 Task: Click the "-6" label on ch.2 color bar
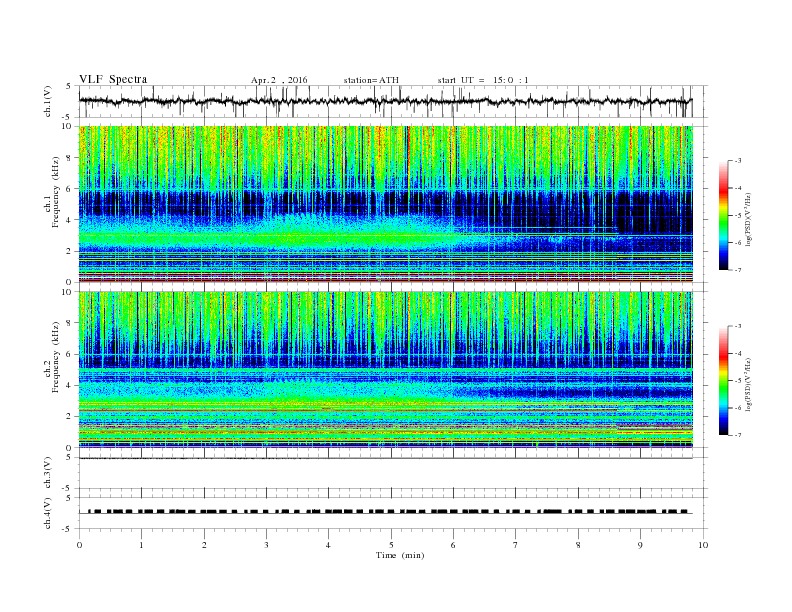[x=738, y=408]
